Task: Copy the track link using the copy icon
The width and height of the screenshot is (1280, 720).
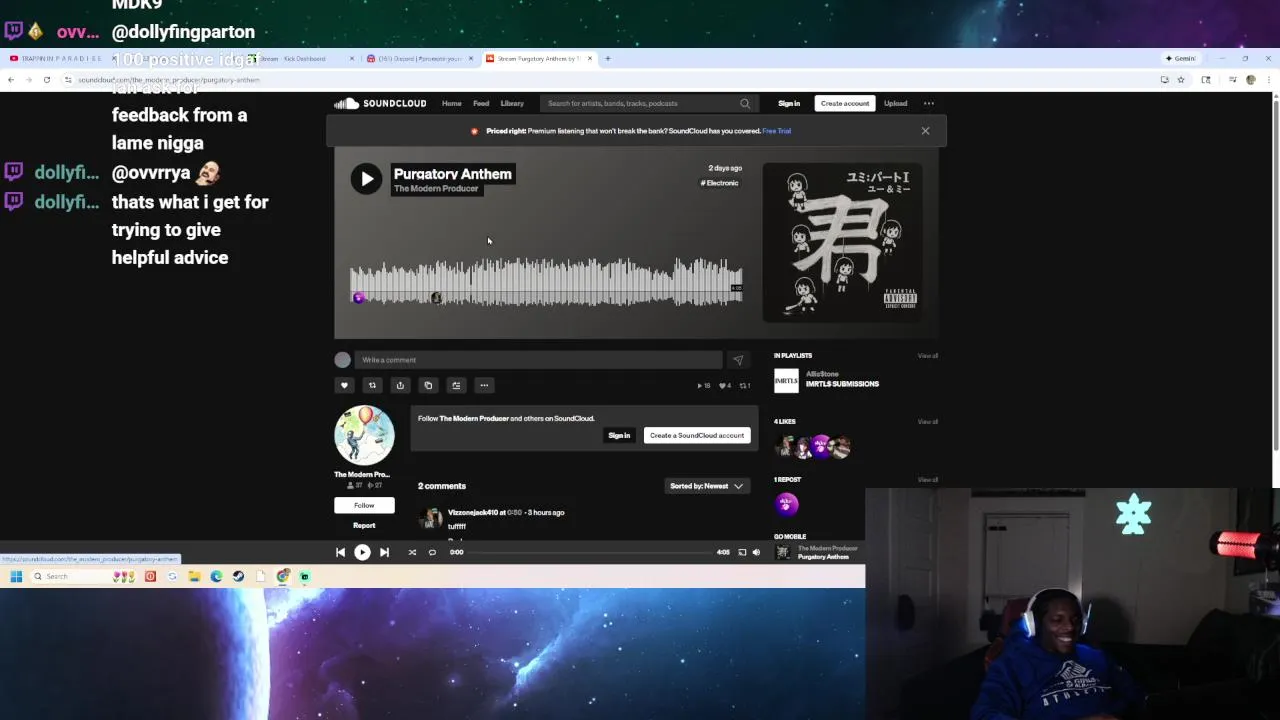Action: [428, 385]
